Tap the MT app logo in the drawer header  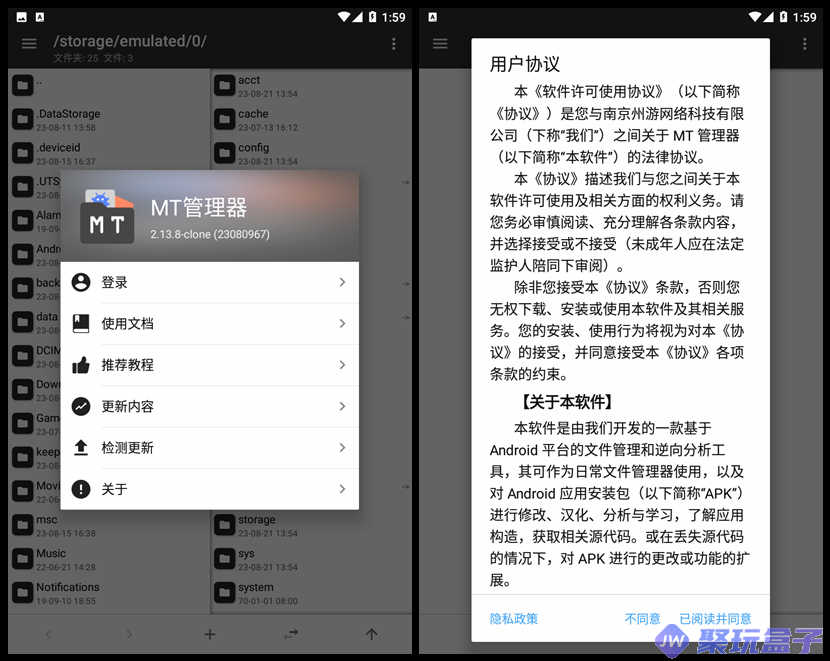(107, 217)
